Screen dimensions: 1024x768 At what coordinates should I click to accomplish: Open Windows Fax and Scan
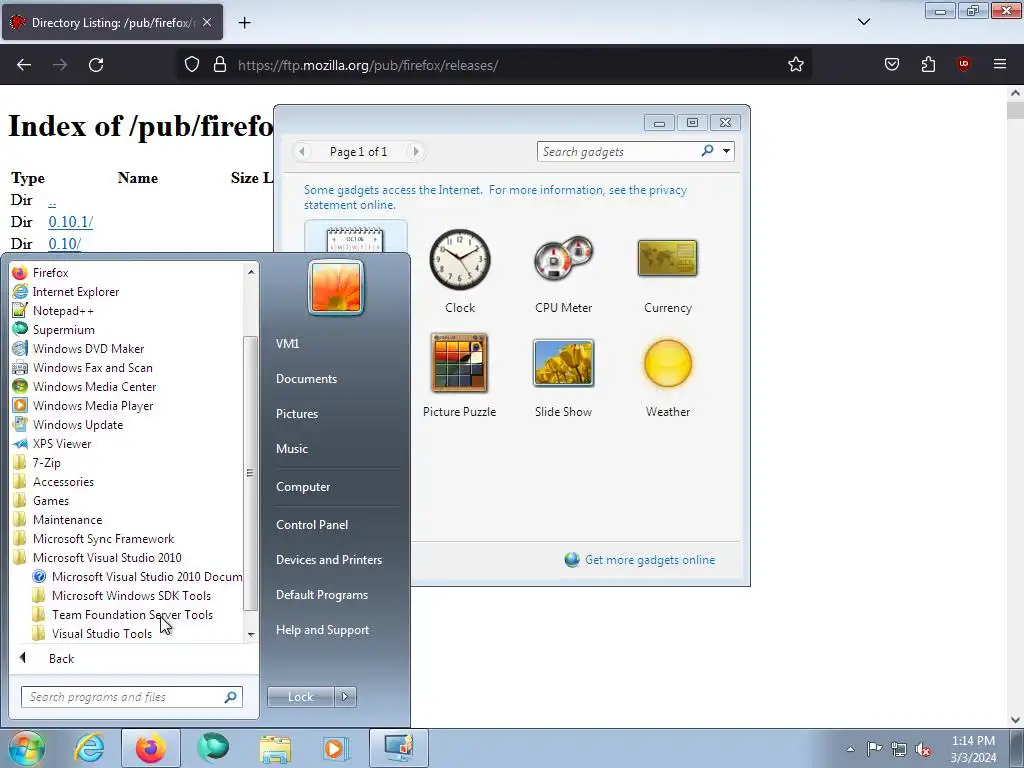click(x=92, y=367)
